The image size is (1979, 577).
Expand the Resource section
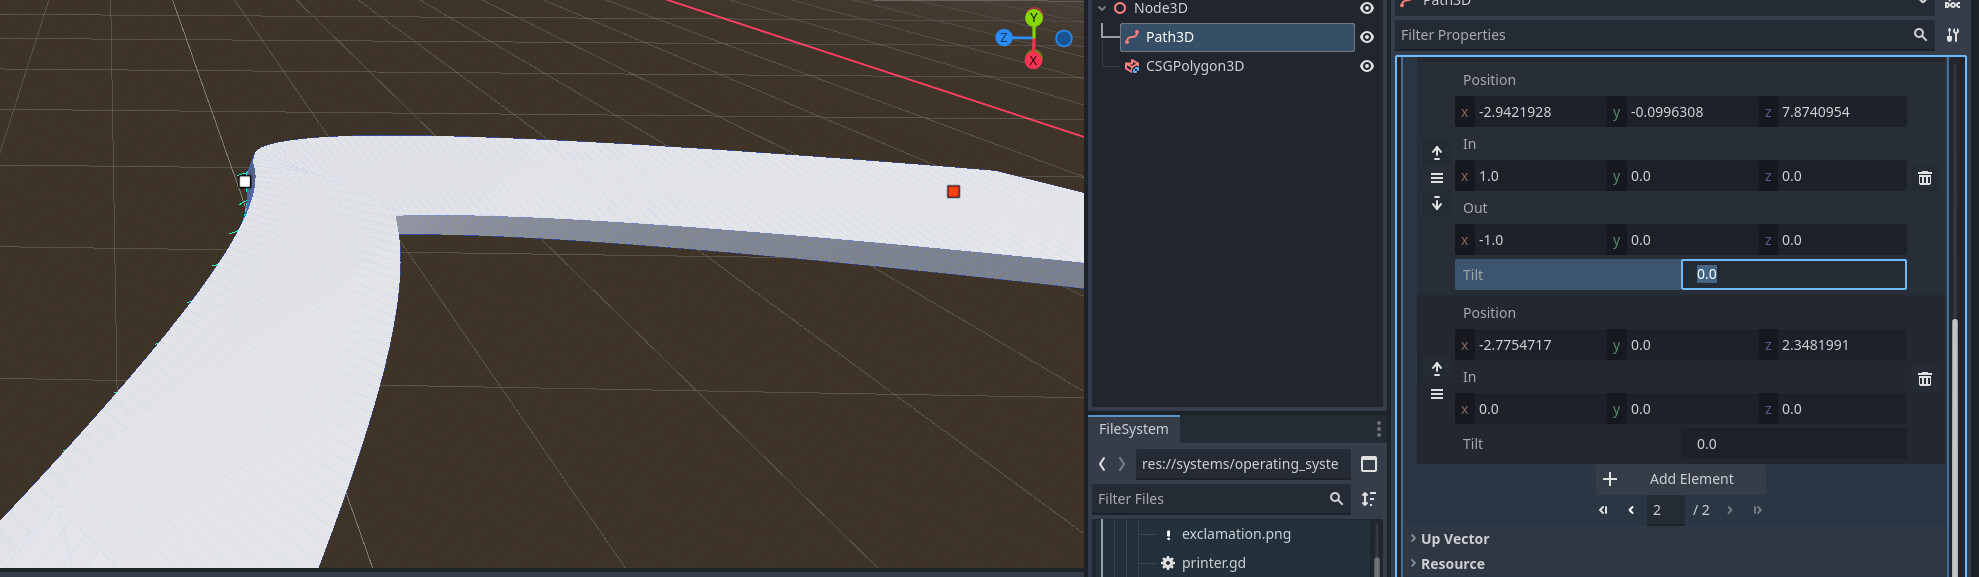pyautogui.click(x=1452, y=564)
